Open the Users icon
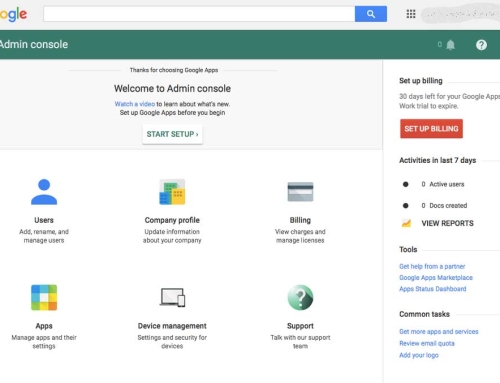This screenshot has height=383, width=500. tap(44, 192)
